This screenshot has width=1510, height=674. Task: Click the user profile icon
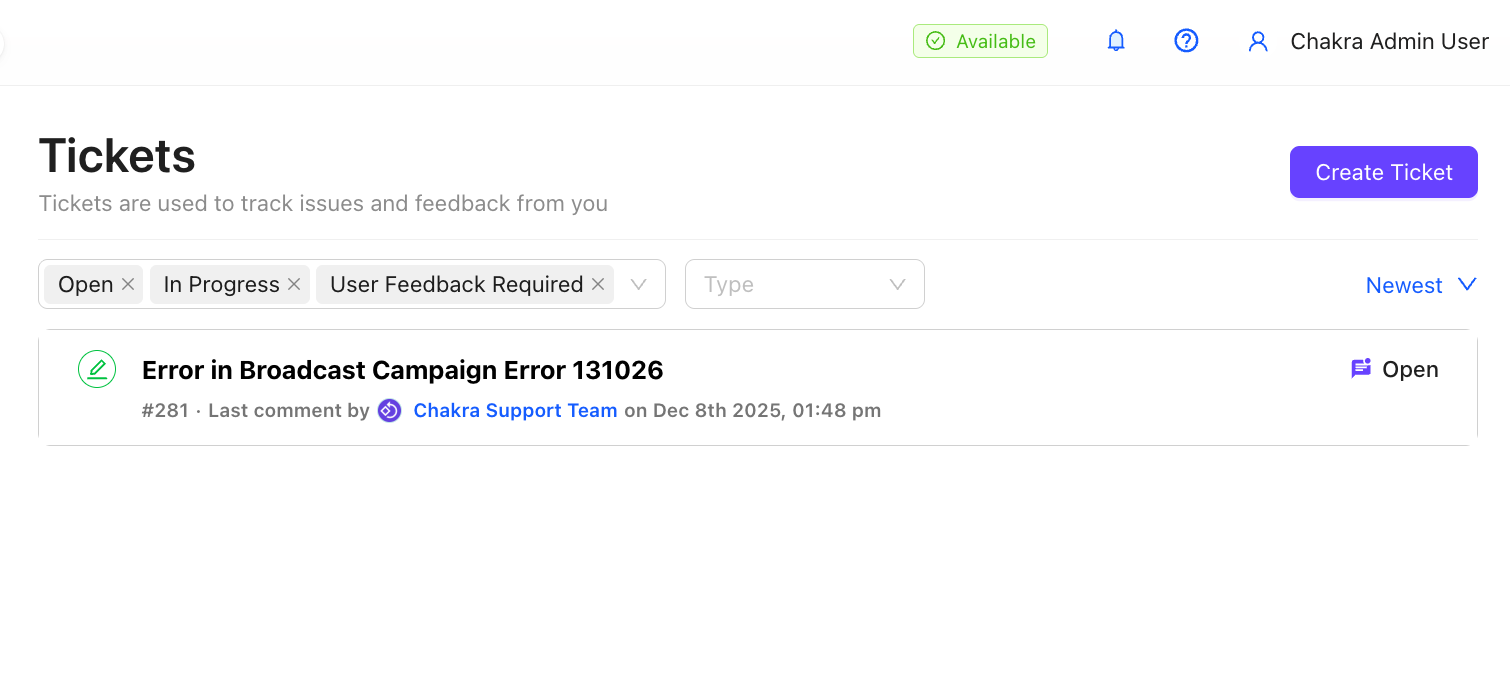[1258, 41]
